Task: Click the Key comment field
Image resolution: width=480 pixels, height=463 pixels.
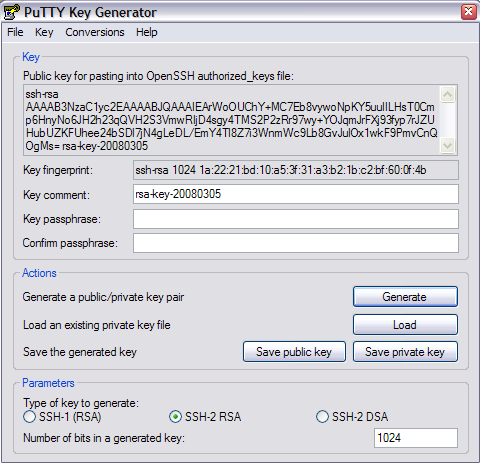Action: click(296, 194)
